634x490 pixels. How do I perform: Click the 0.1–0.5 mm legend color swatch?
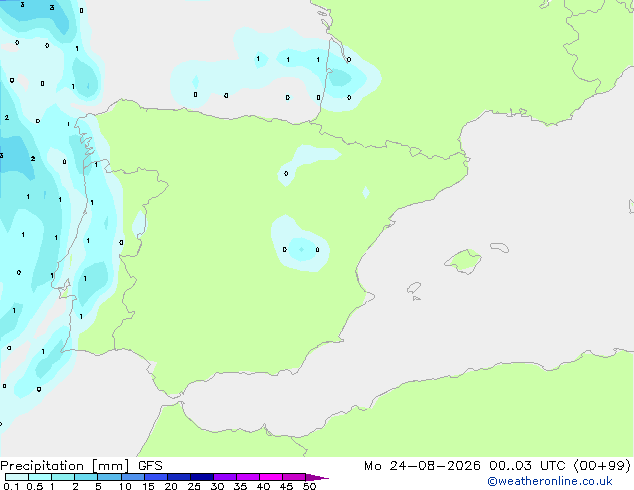point(17,477)
